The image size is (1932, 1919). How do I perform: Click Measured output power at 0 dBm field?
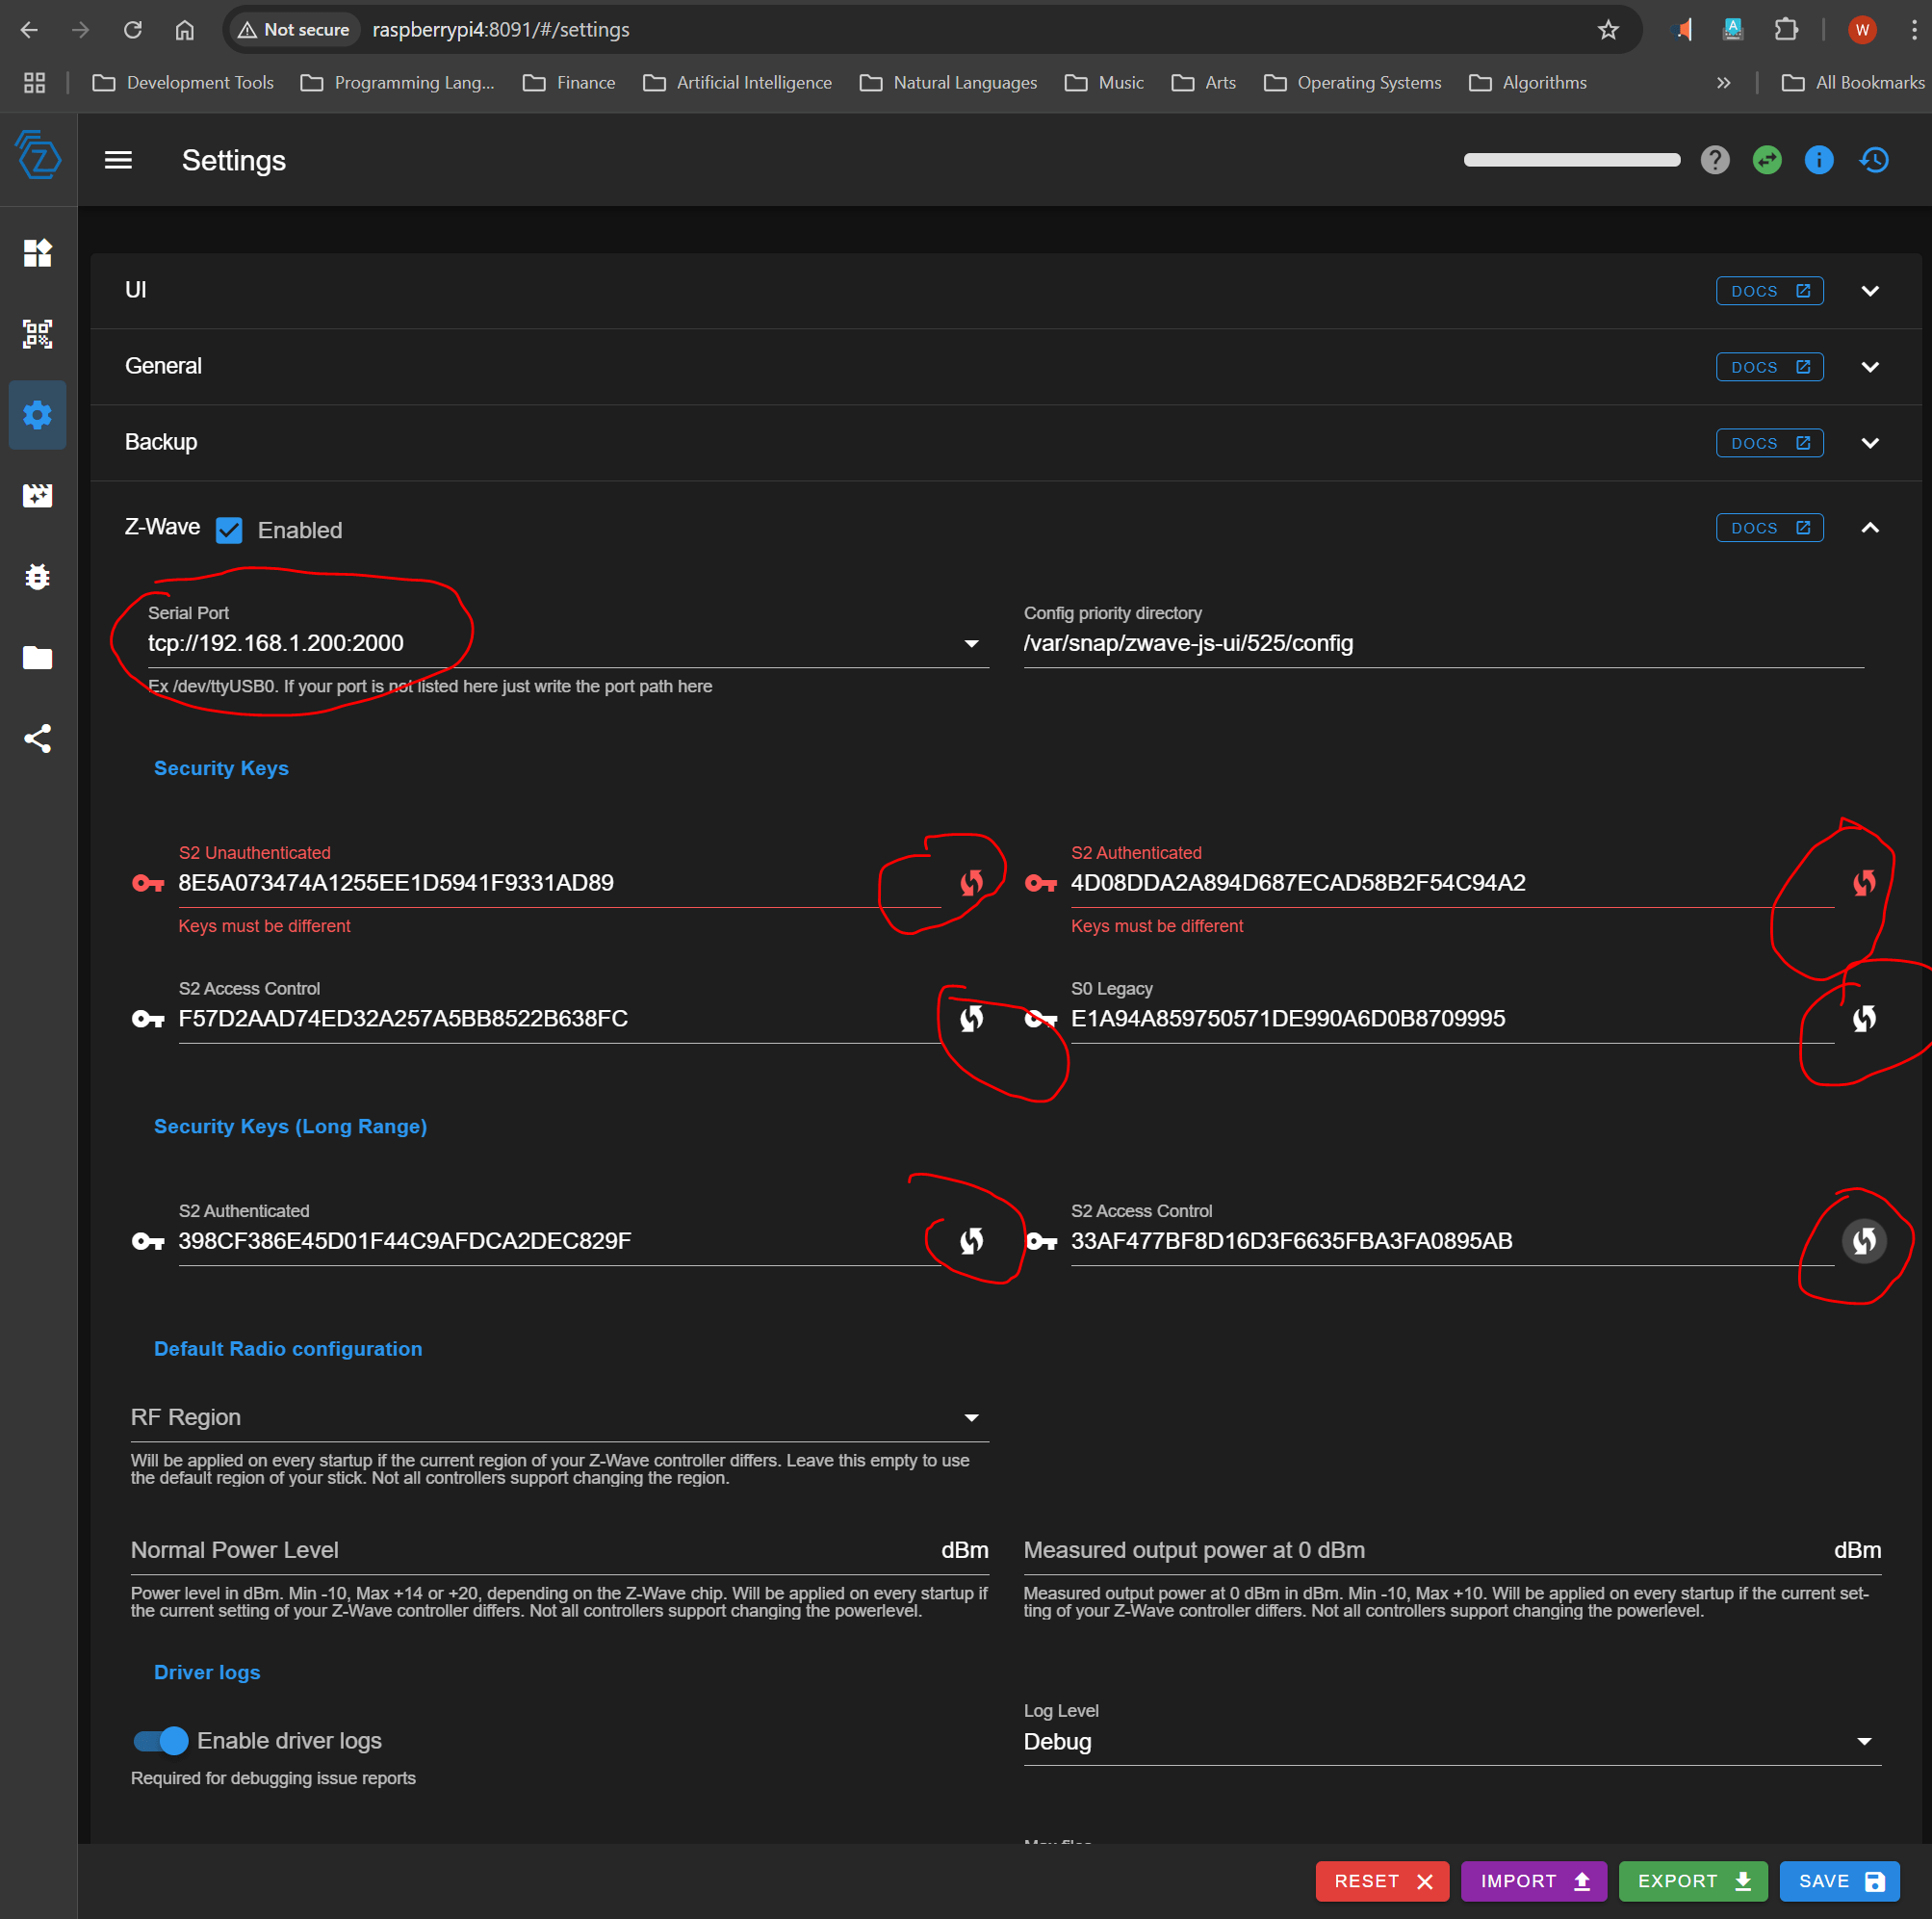click(1452, 1550)
